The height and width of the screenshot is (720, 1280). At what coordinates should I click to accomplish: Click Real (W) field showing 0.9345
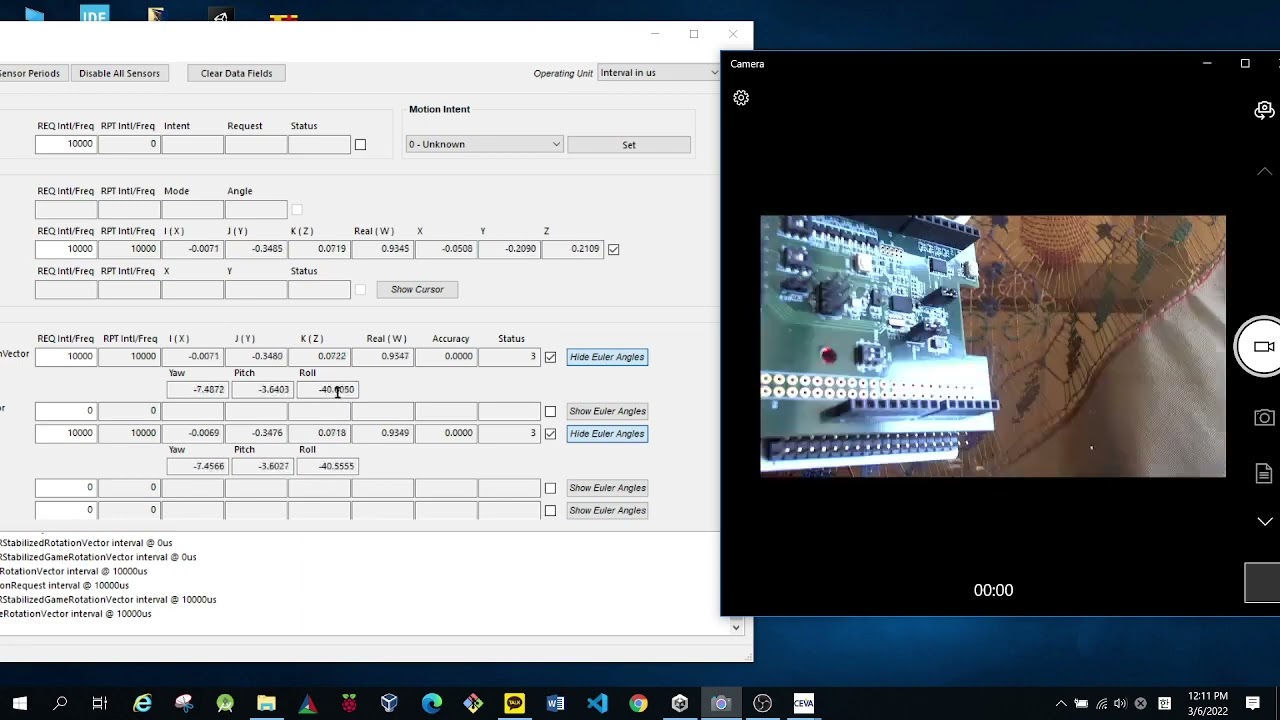click(382, 249)
